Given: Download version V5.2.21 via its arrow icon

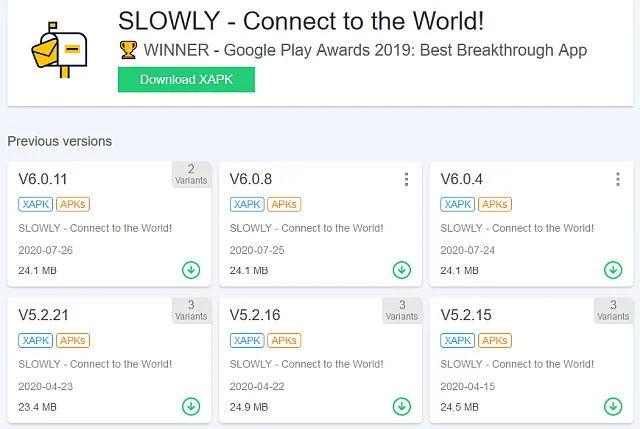Looking at the screenshot, I should 191,406.
